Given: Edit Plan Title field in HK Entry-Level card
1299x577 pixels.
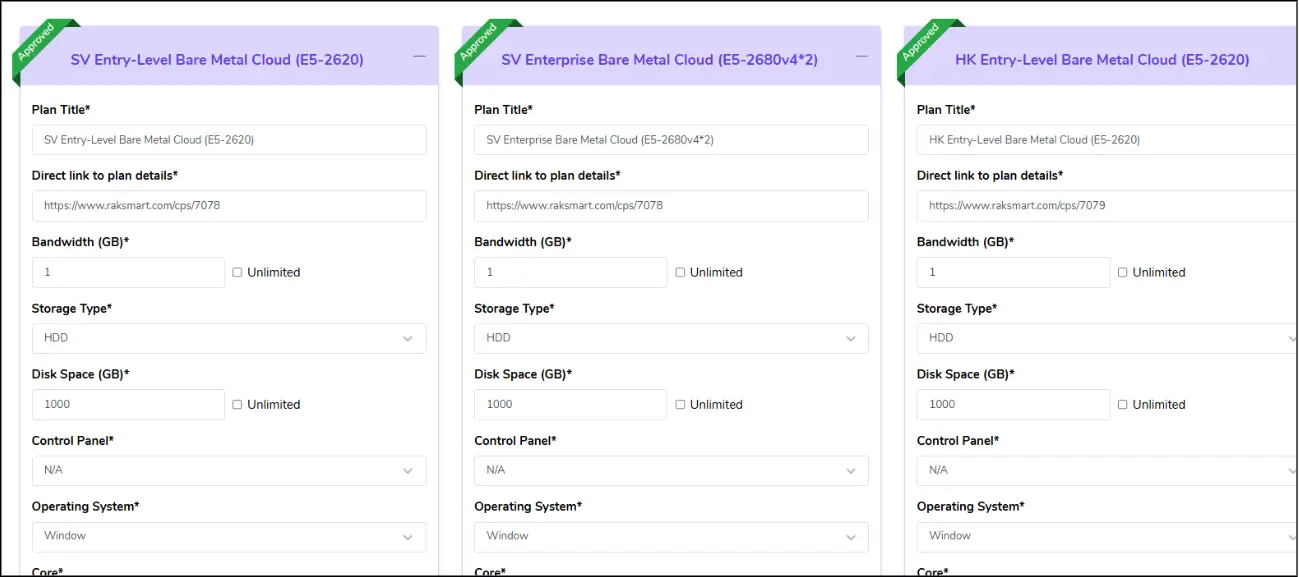Looking at the screenshot, I should (1107, 140).
